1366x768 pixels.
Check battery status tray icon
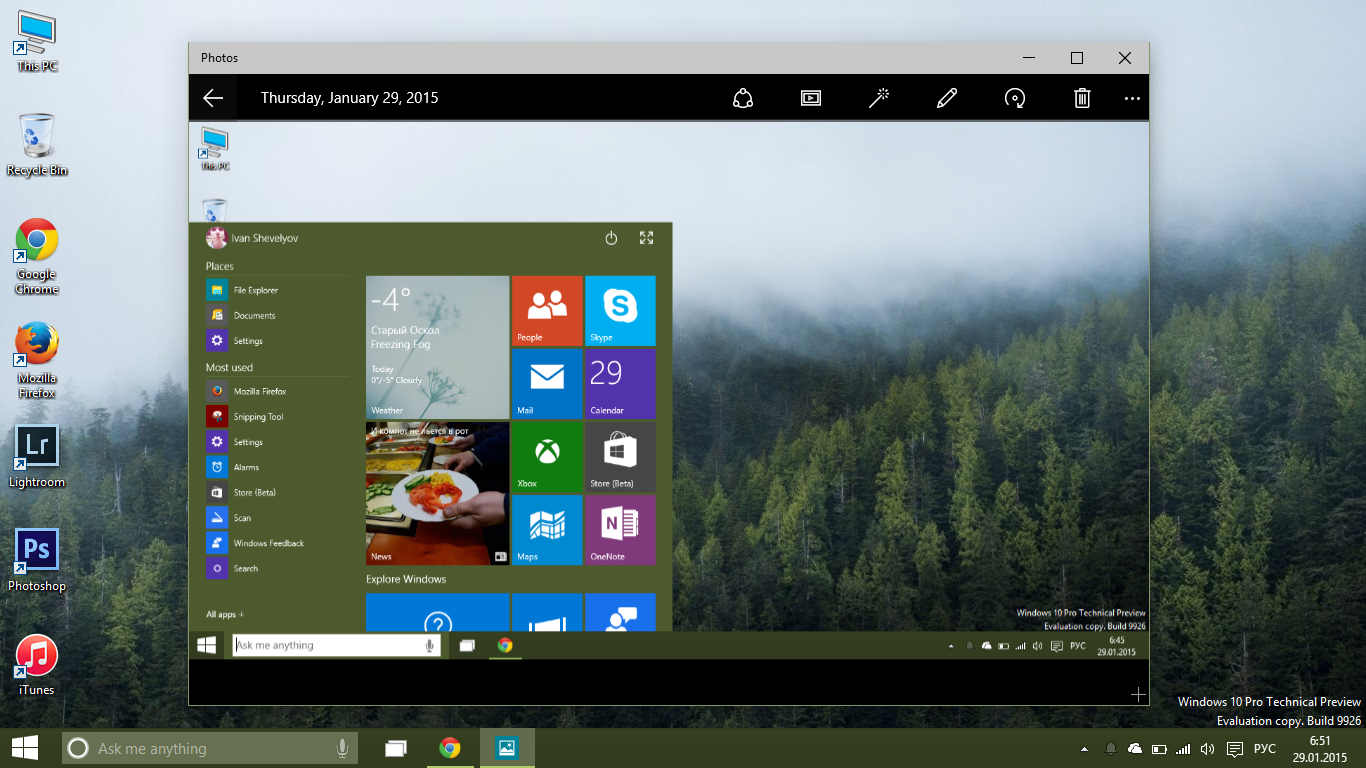point(1159,749)
